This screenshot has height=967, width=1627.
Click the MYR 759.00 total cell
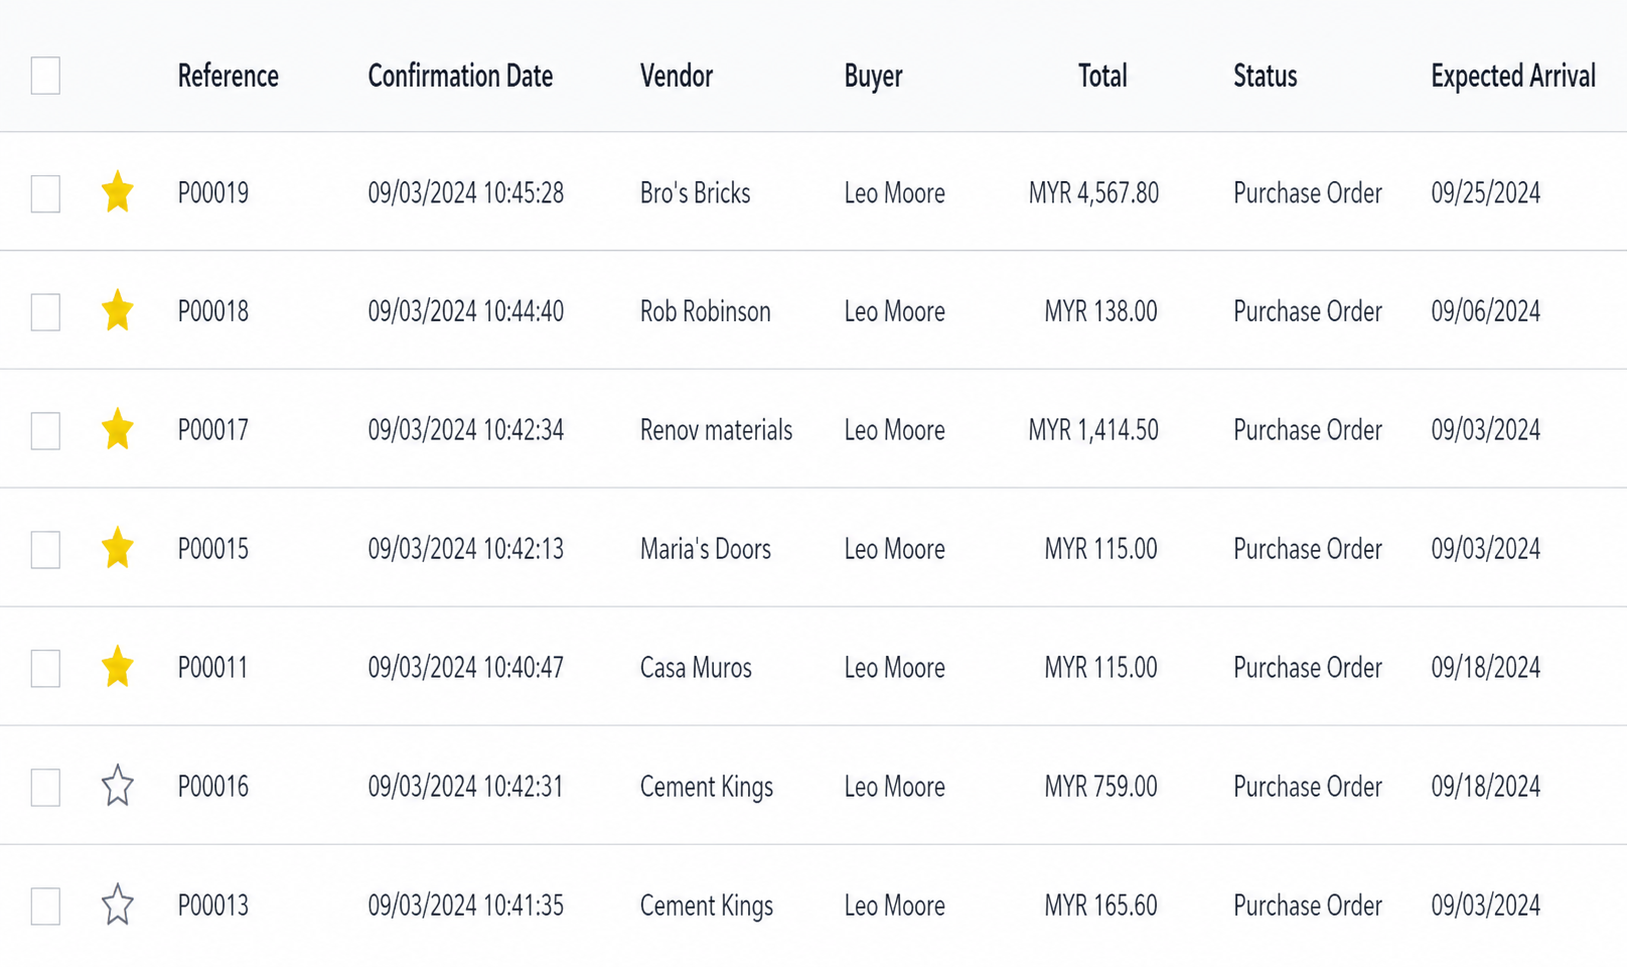[x=1100, y=787]
